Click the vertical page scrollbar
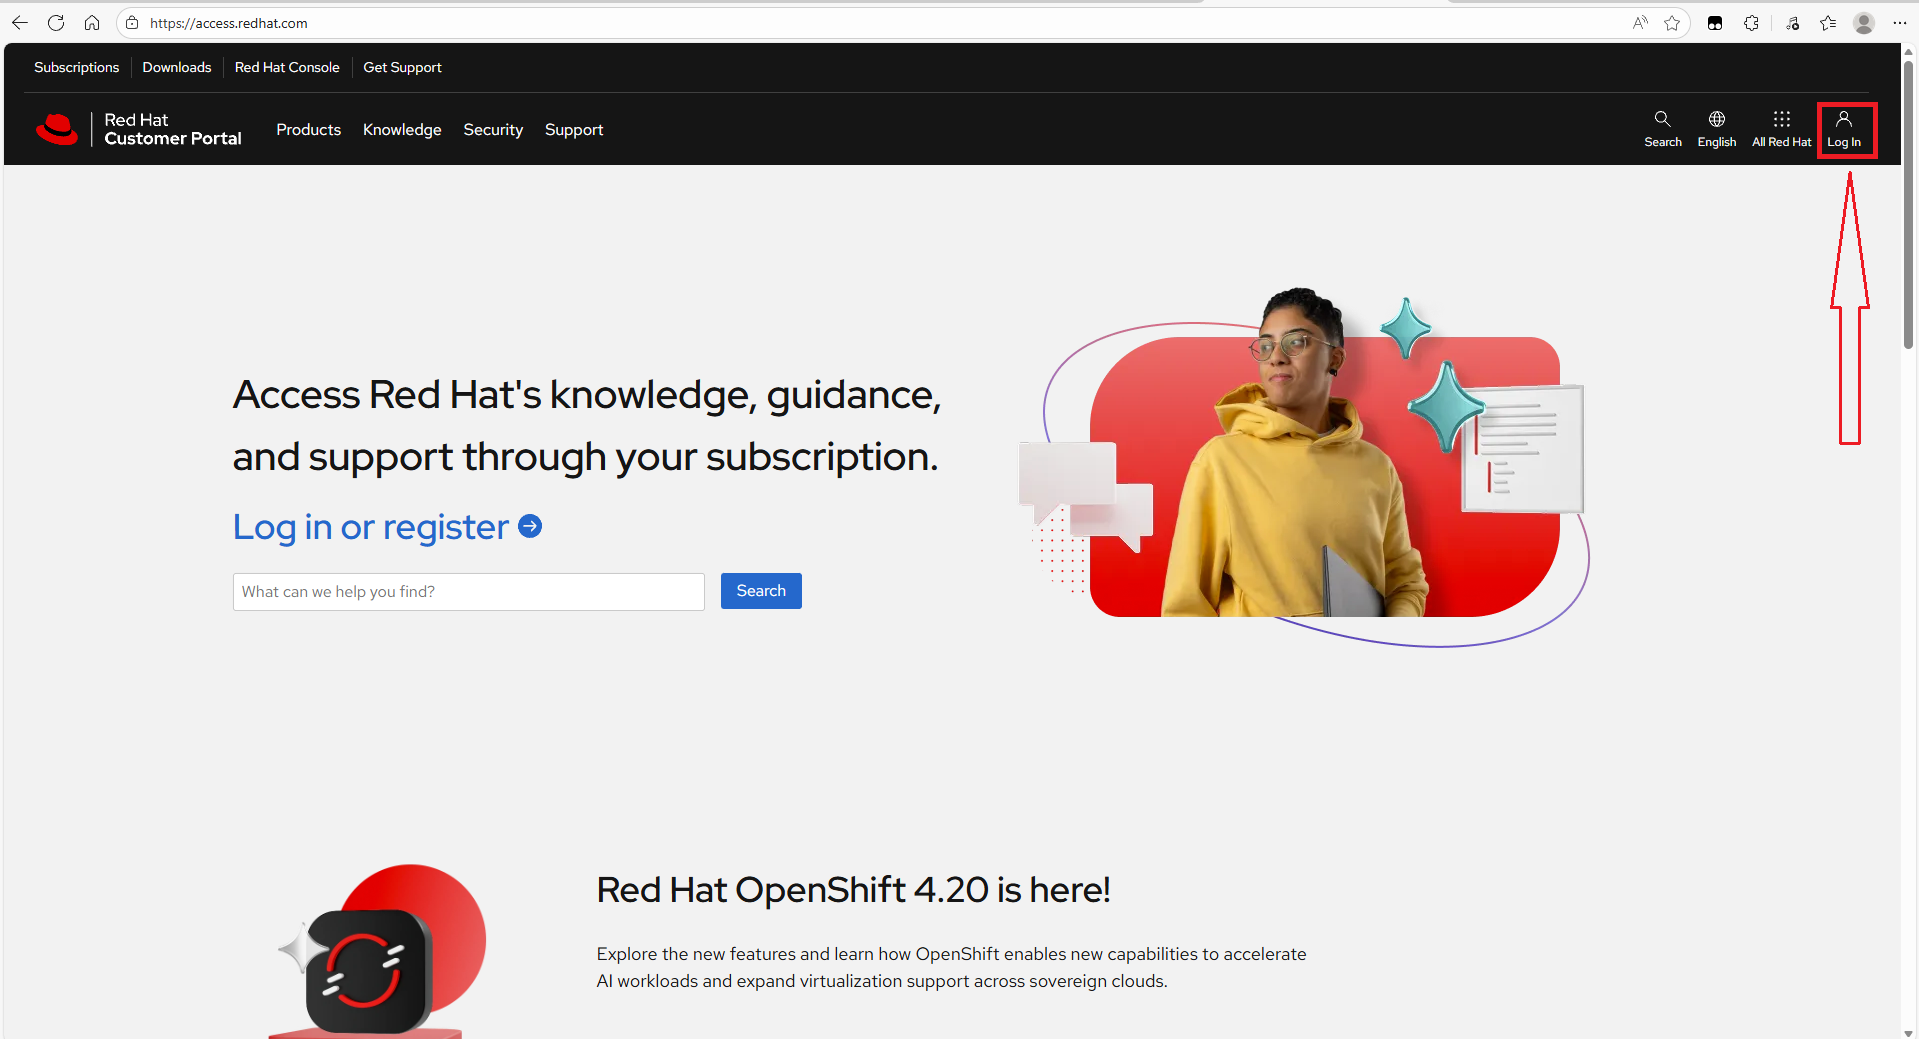The width and height of the screenshot is (1919, 1039). pyautogui.click(x=1908, y=200)
